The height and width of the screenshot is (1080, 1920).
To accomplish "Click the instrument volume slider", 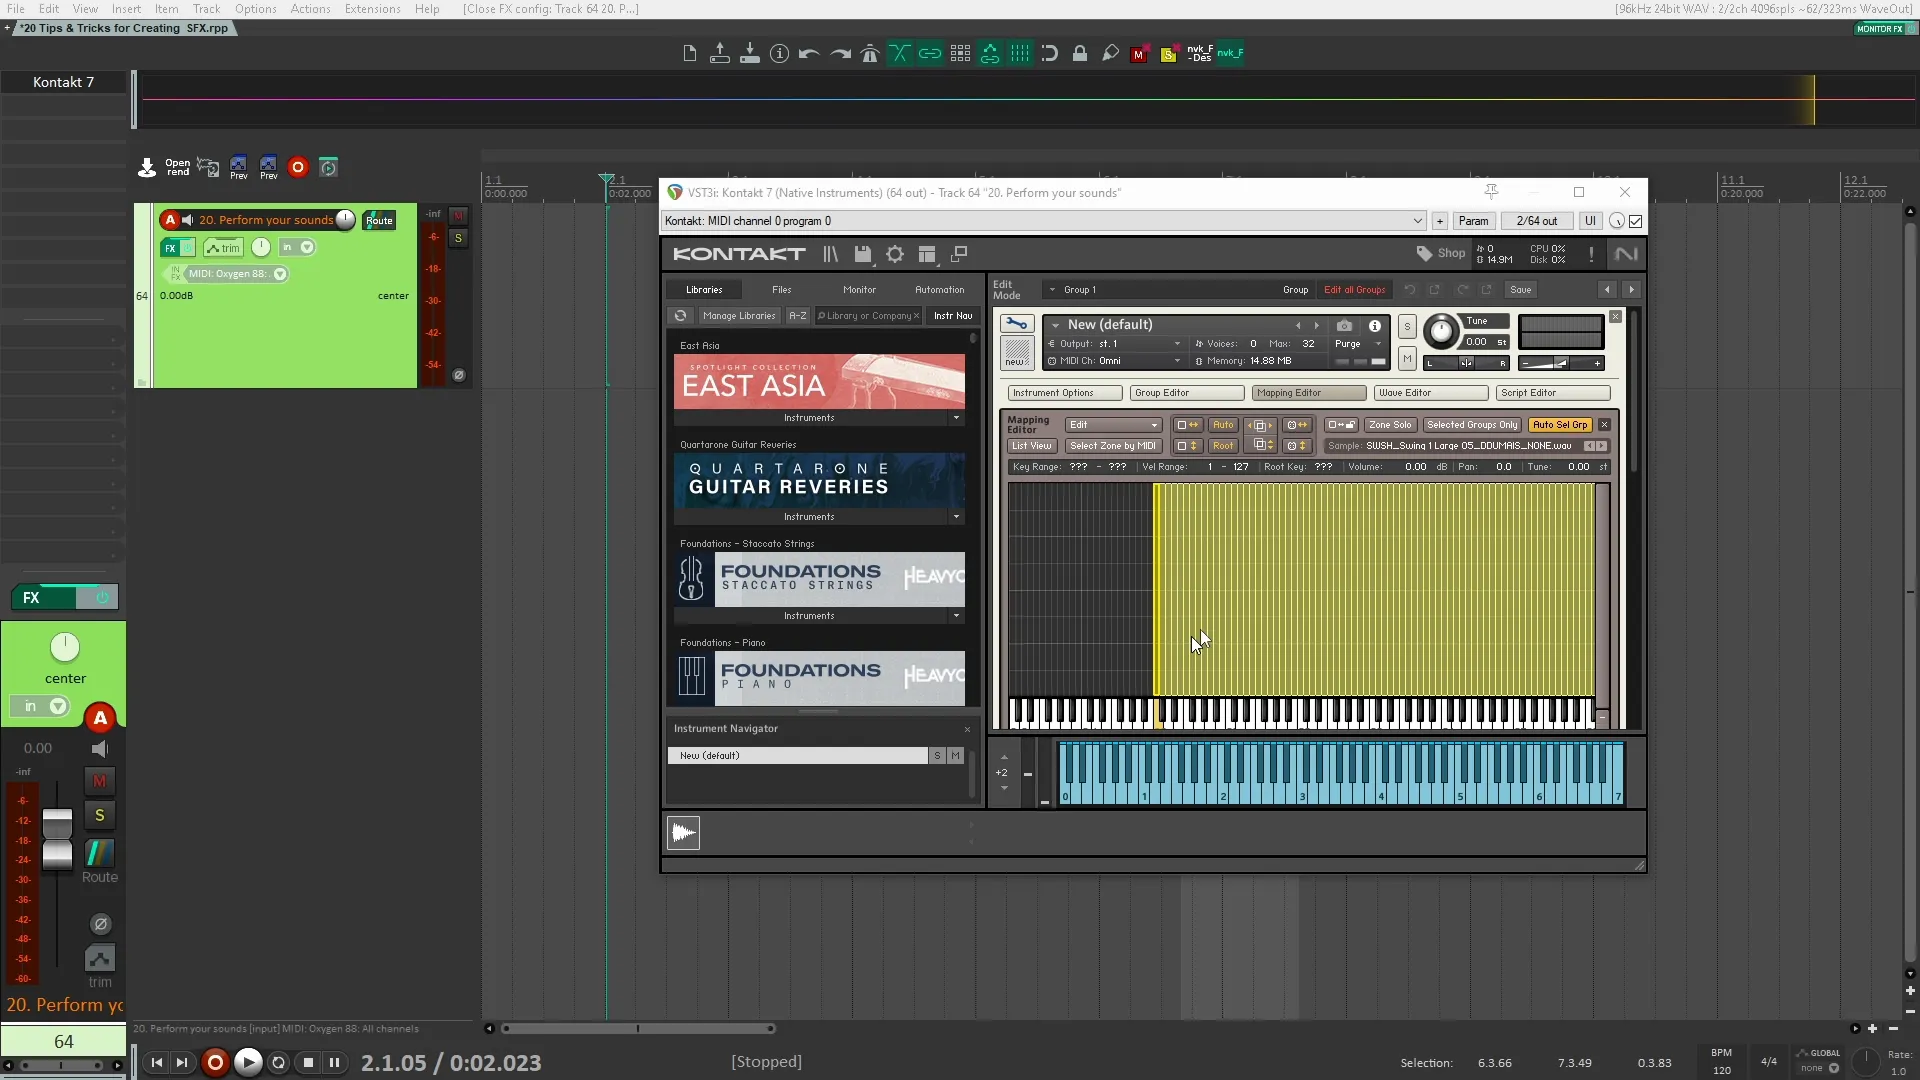I will pyautogui.click(x=1561, y=363).
